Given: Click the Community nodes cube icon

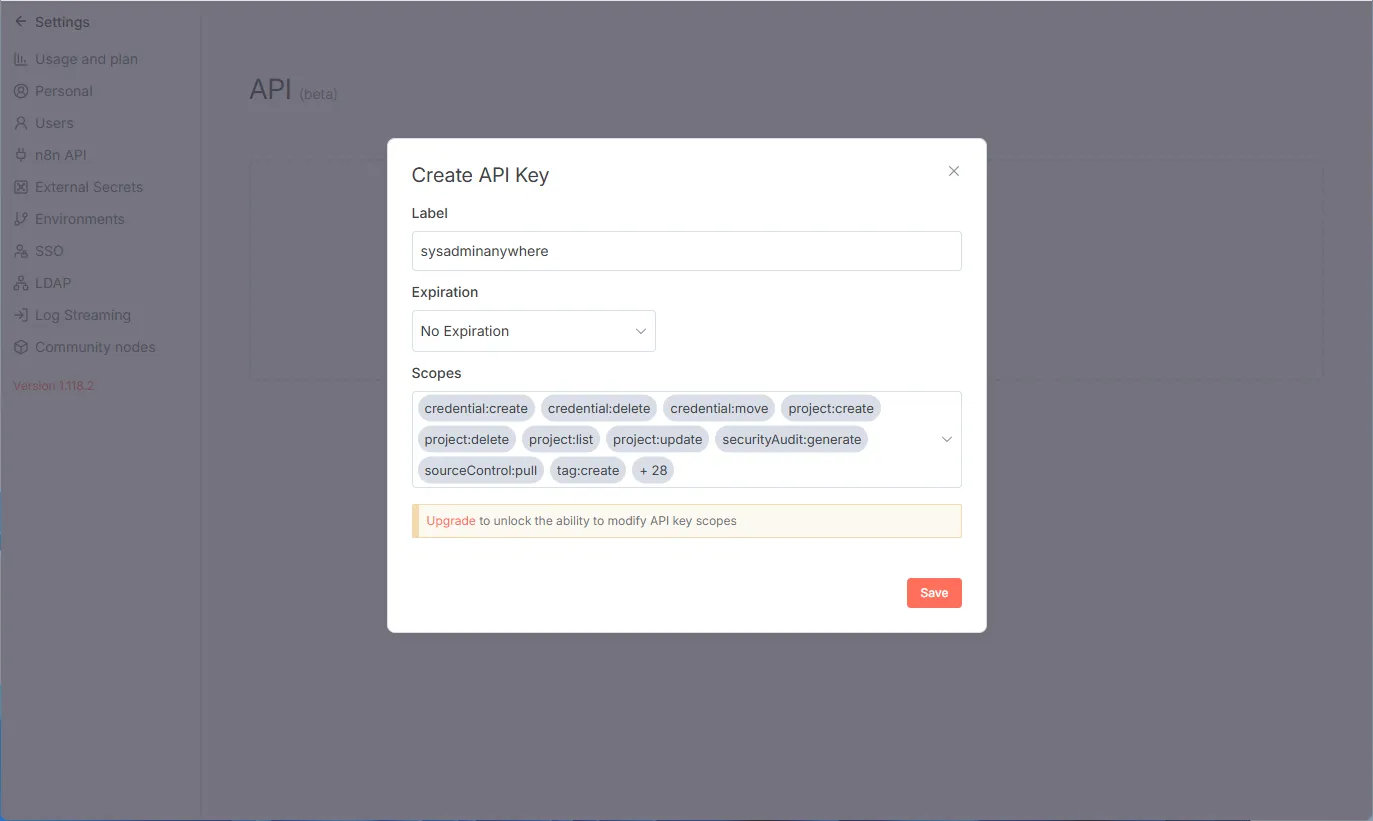Looking at the screenshot, I should point(20,347).
